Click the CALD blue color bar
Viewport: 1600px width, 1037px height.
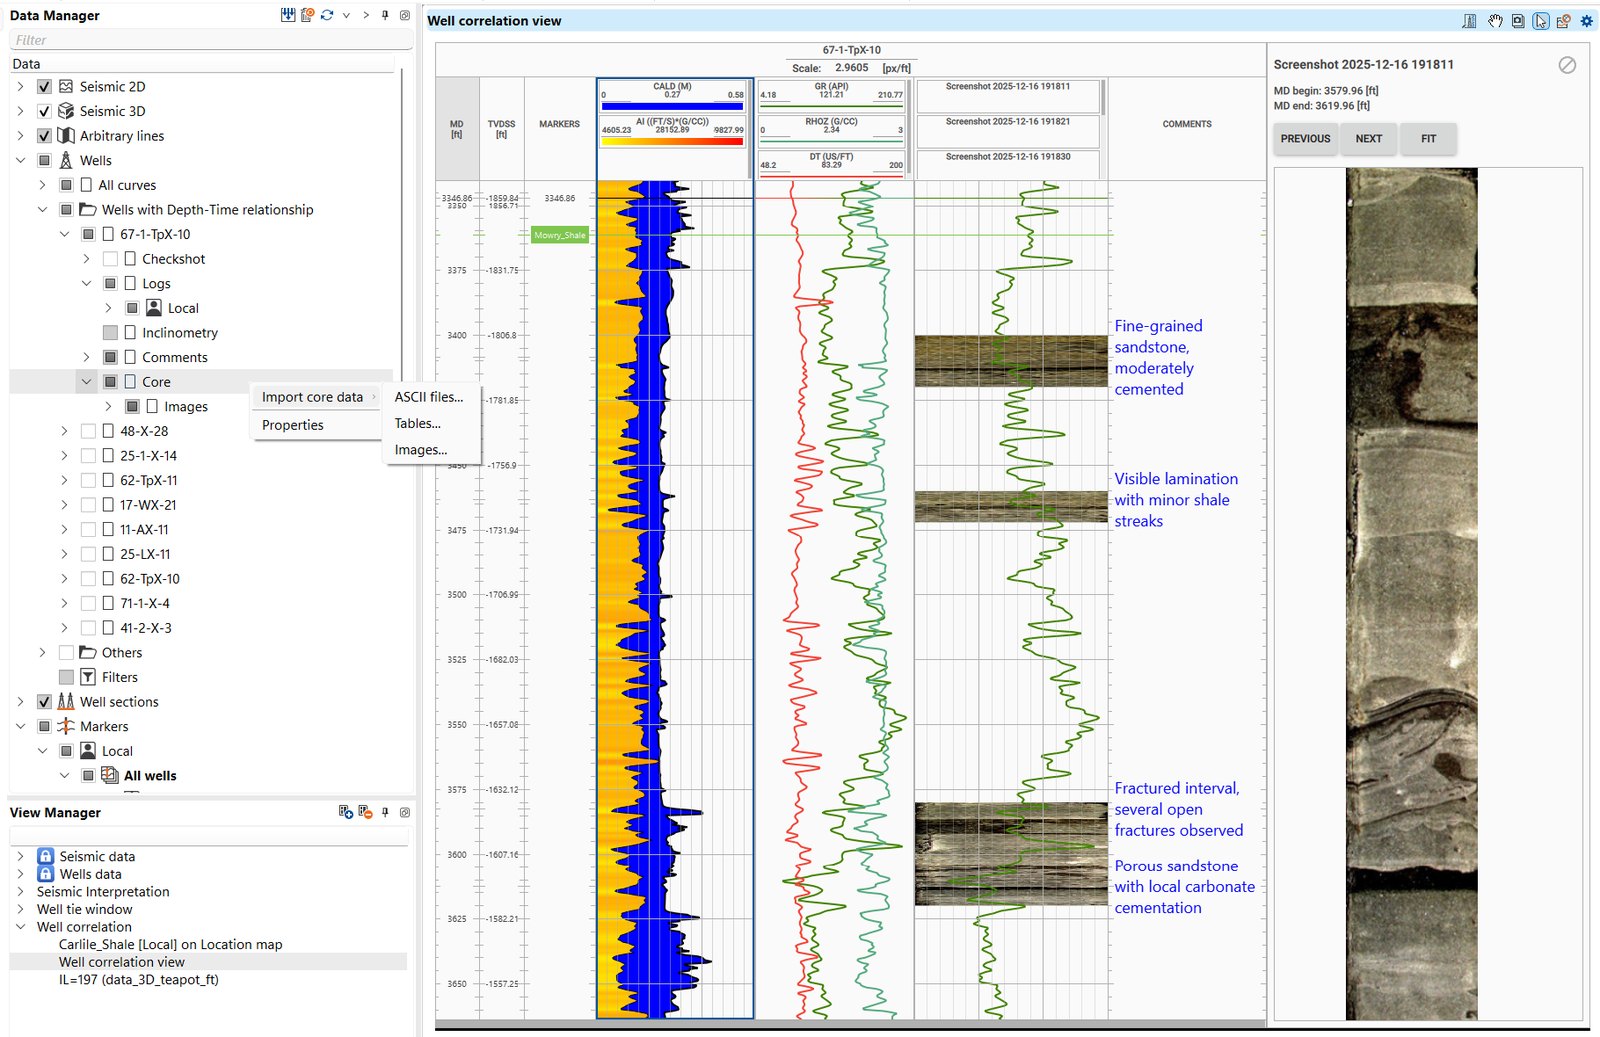pyautogui.click(x=672, y=105)
